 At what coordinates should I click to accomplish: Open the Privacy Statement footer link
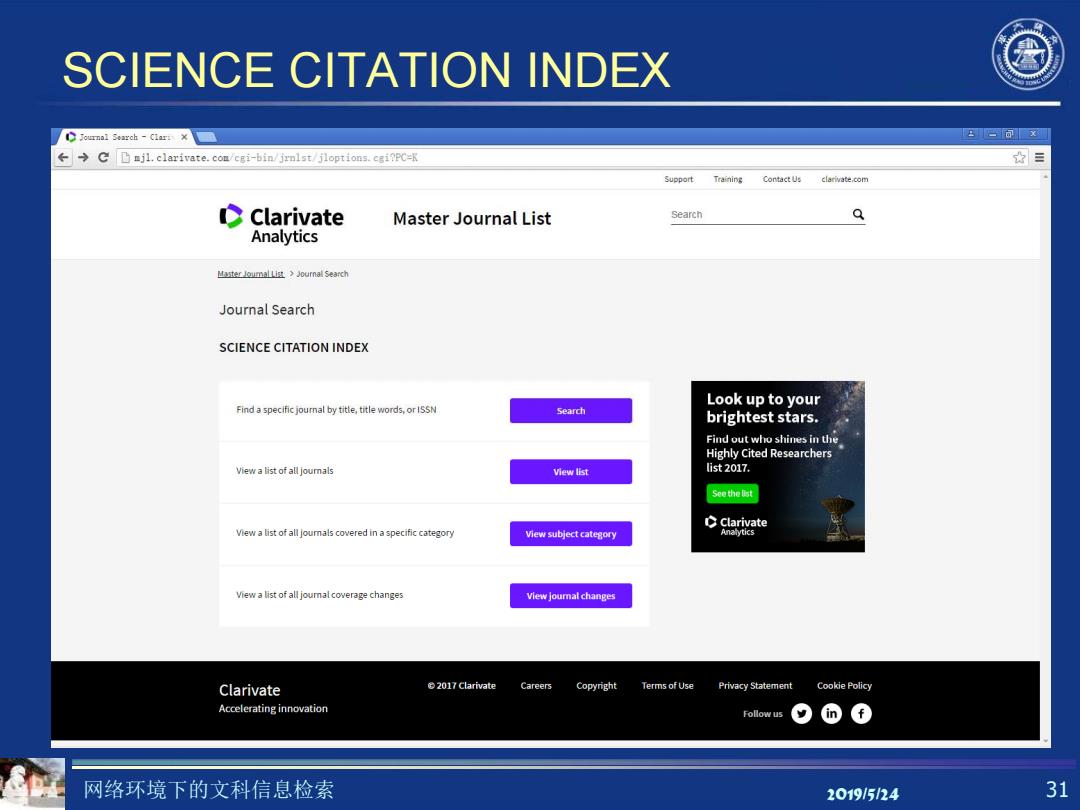[x=755, y=685]
